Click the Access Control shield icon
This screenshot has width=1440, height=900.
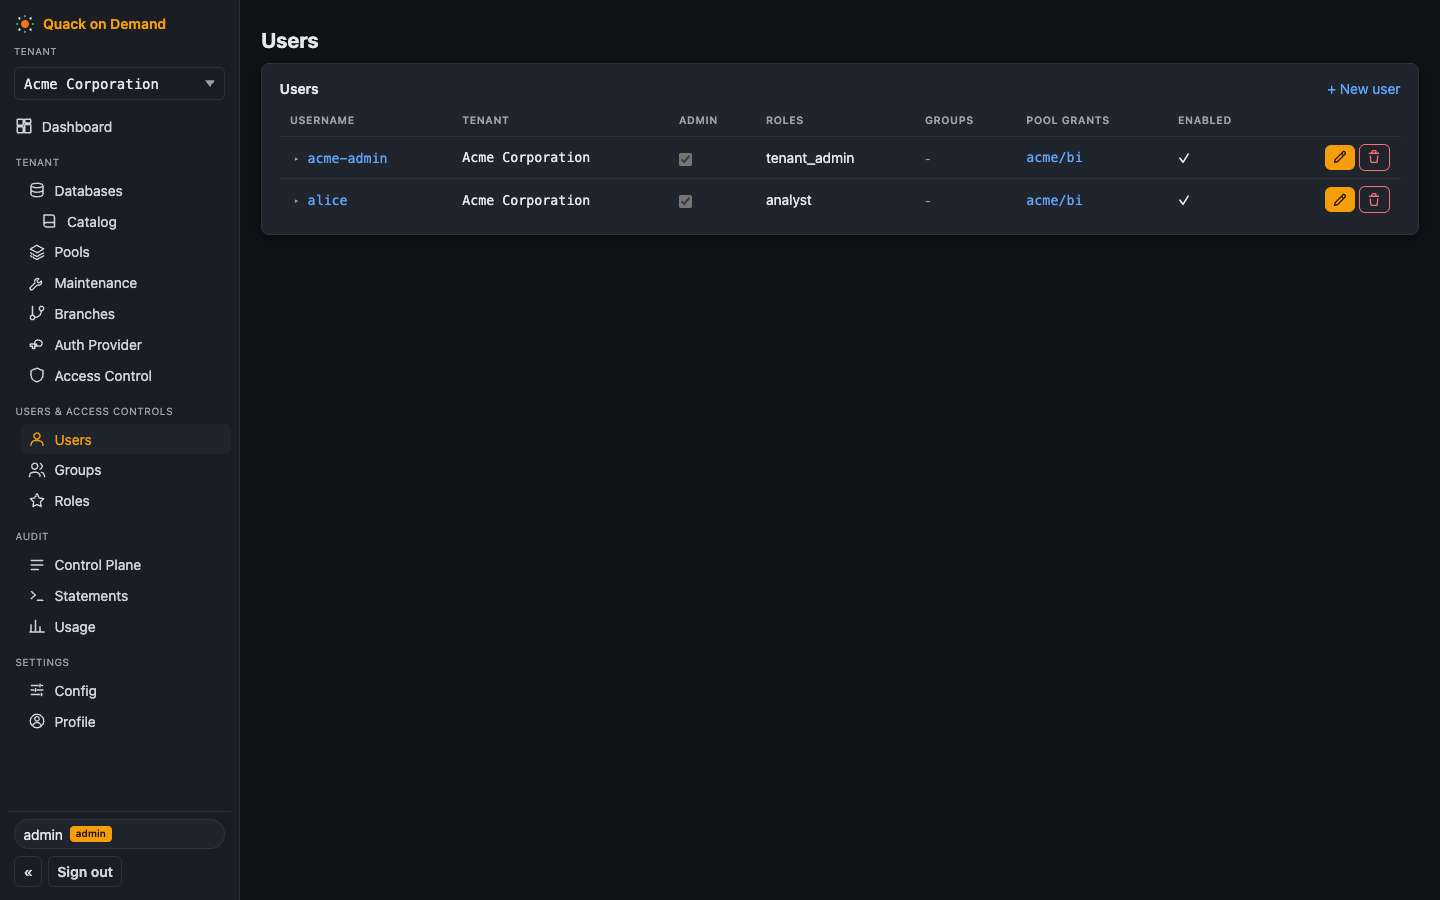coord(37,375)
